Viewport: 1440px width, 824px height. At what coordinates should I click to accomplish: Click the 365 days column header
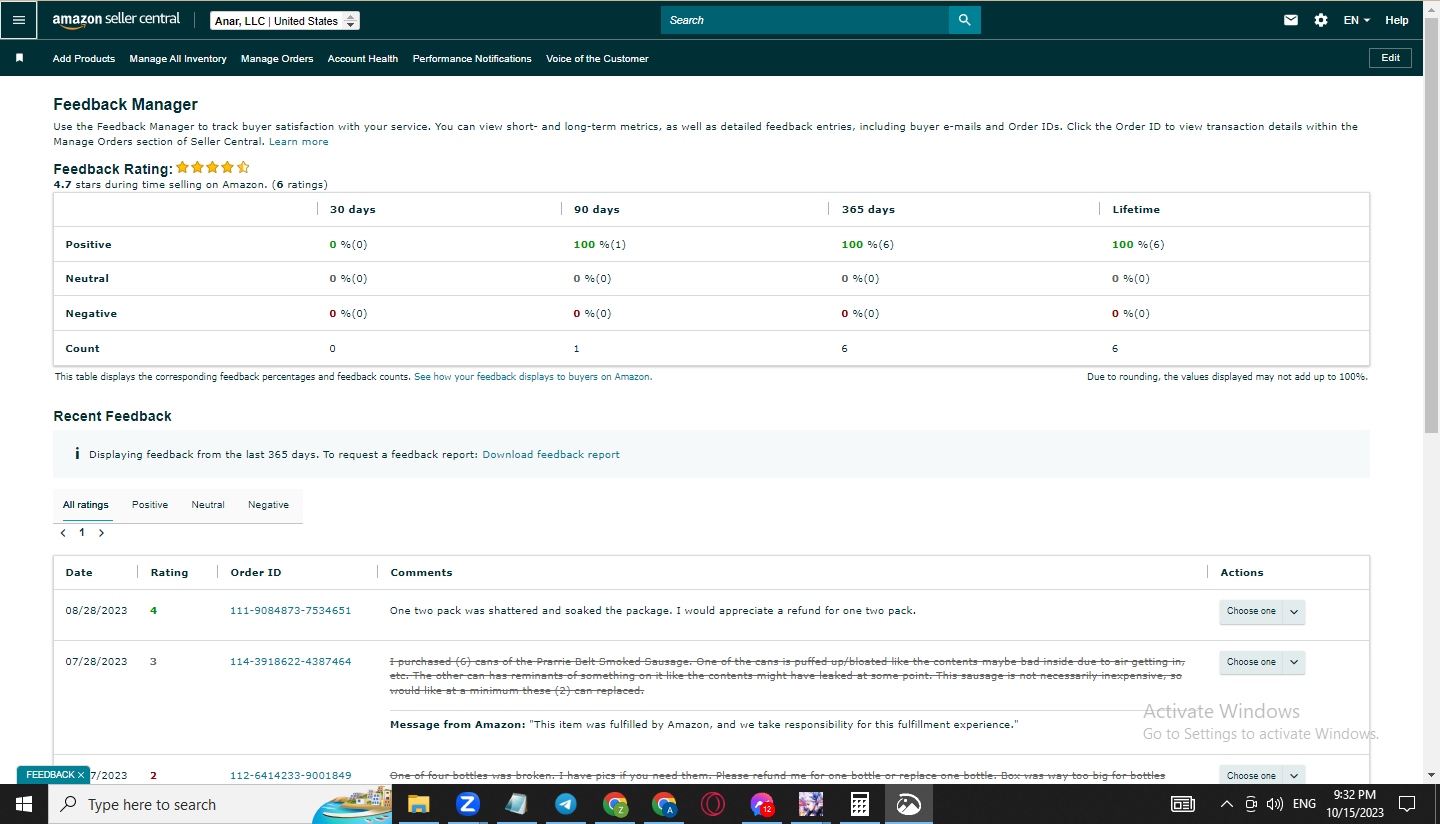click(868, 210)
